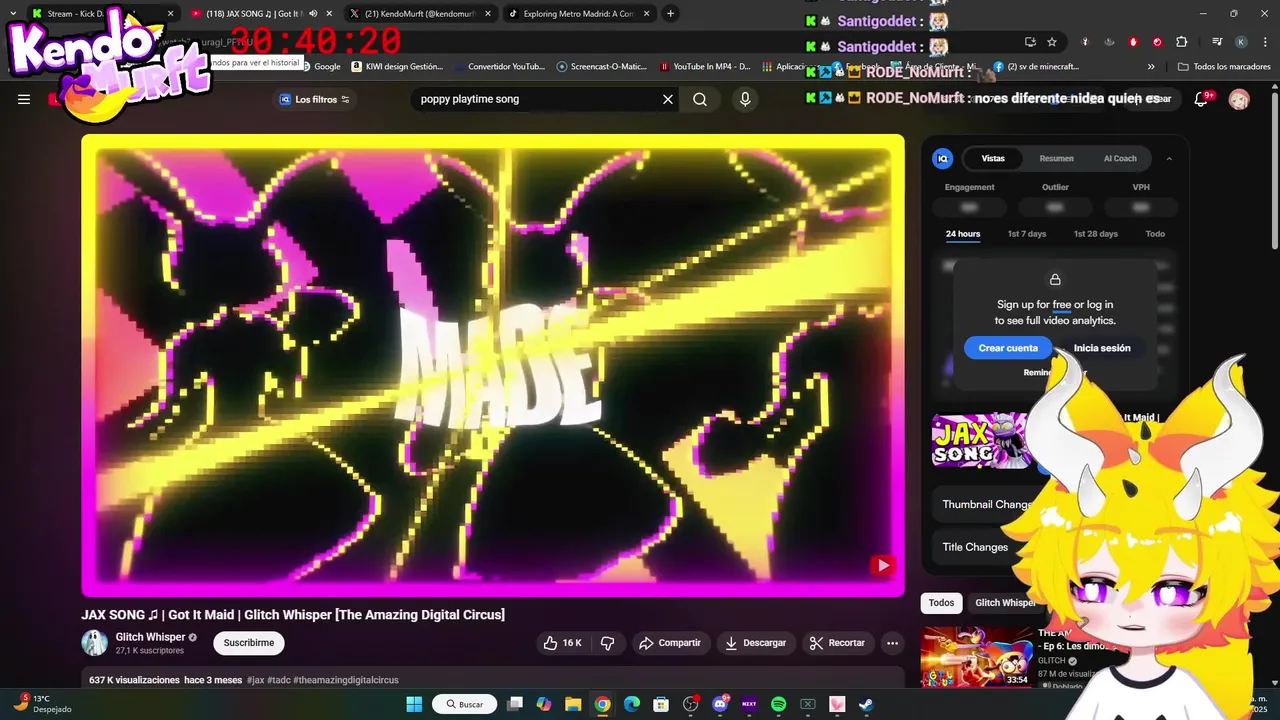Image resolution: width=1280 pixels, height=720 pixels.
Task: Open the 'Screencast-O-Matic' bookmark
Action: (602, 67)
